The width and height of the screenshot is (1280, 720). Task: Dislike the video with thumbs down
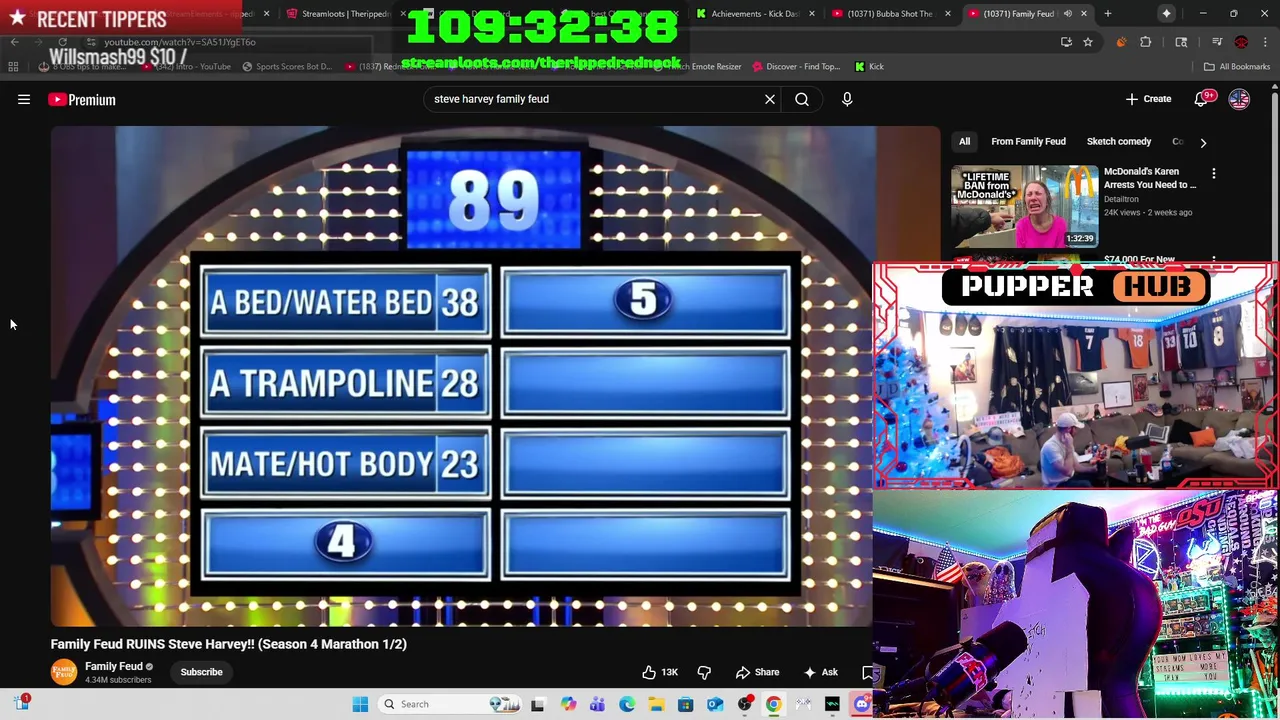704,672
